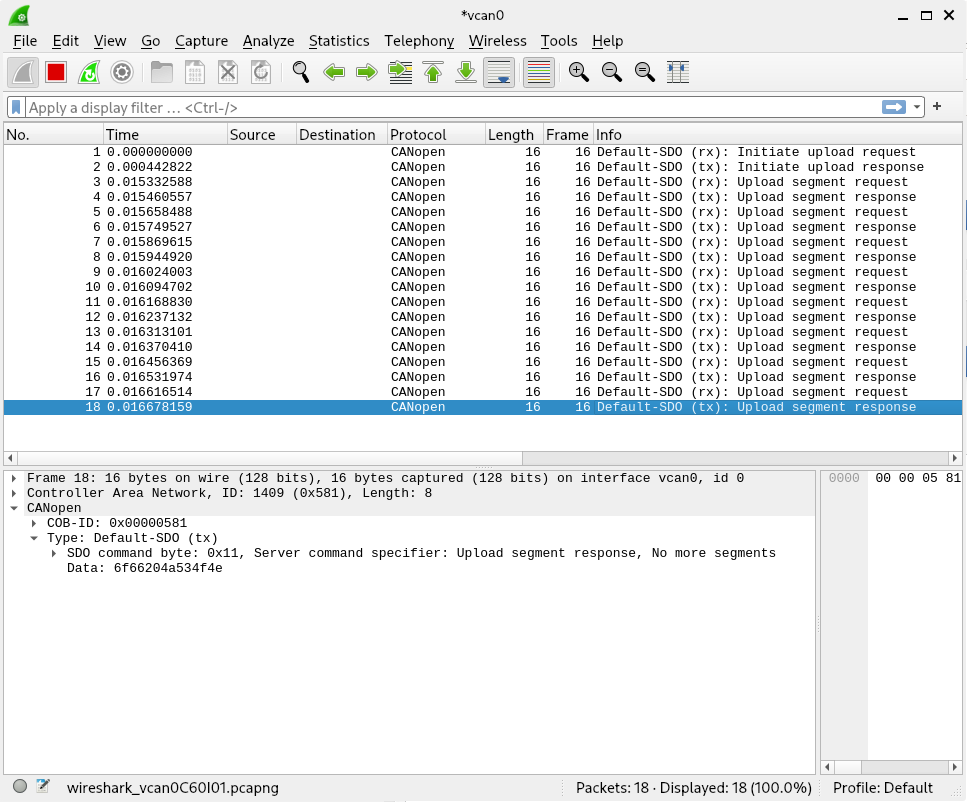Open the Statistics menu
This screenshot has width=967, height=802.
[x=338, y=41]
